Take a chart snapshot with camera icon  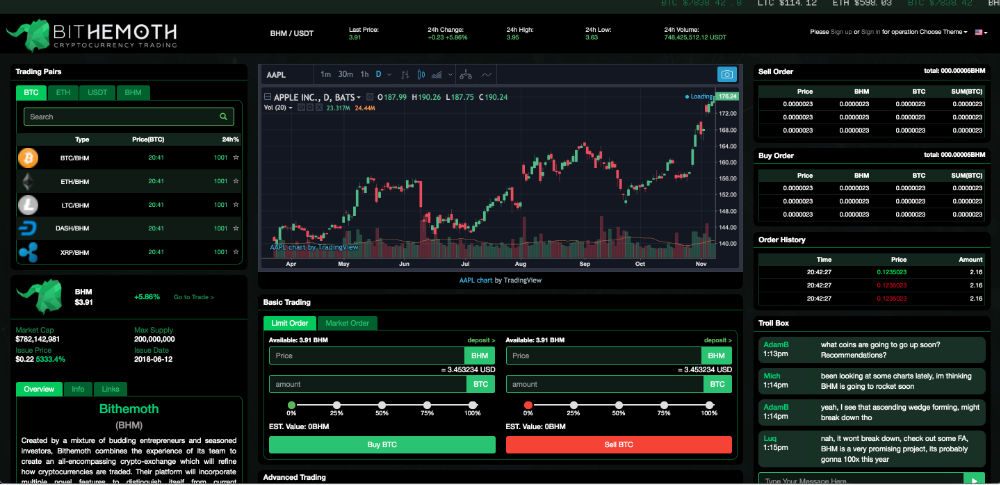(726, 75)
